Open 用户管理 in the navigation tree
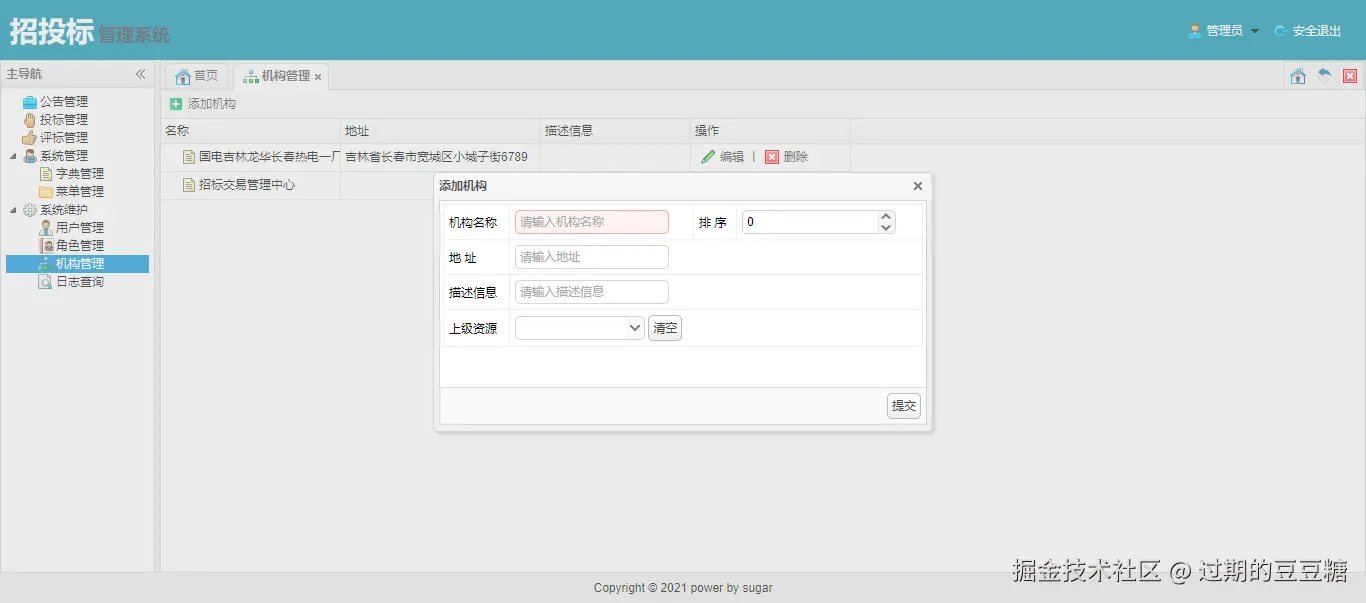The width and height of the screenshot is (1366, 603). (x=80, y=228)
